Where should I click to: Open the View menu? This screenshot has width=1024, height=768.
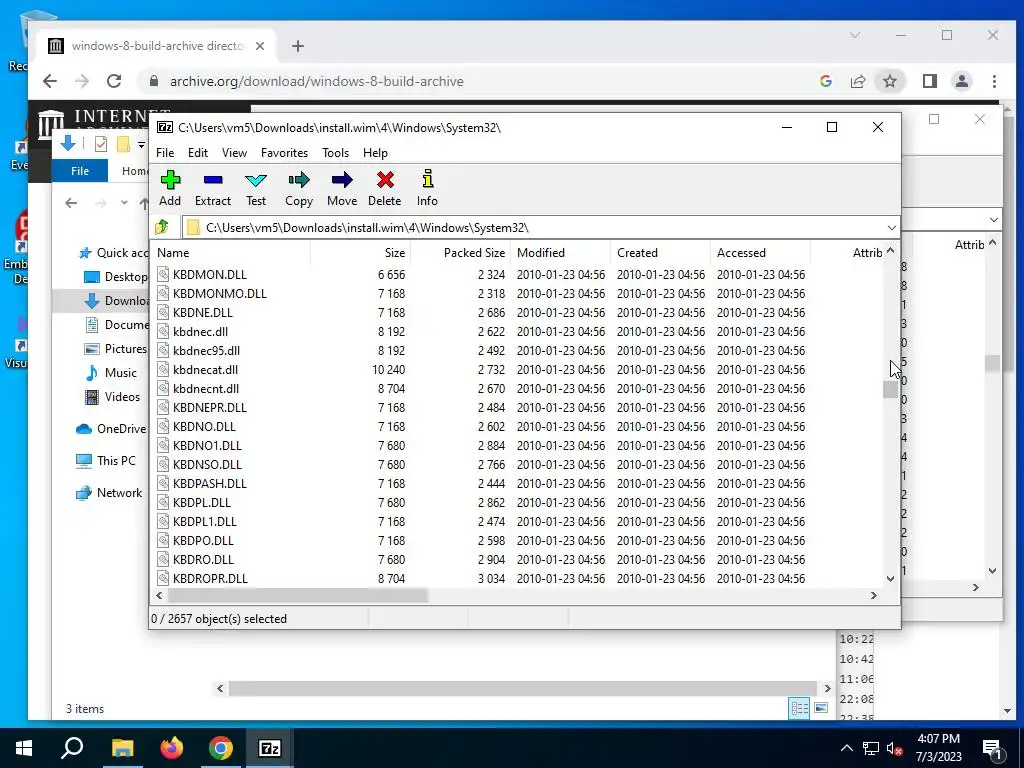click(234, 152)
